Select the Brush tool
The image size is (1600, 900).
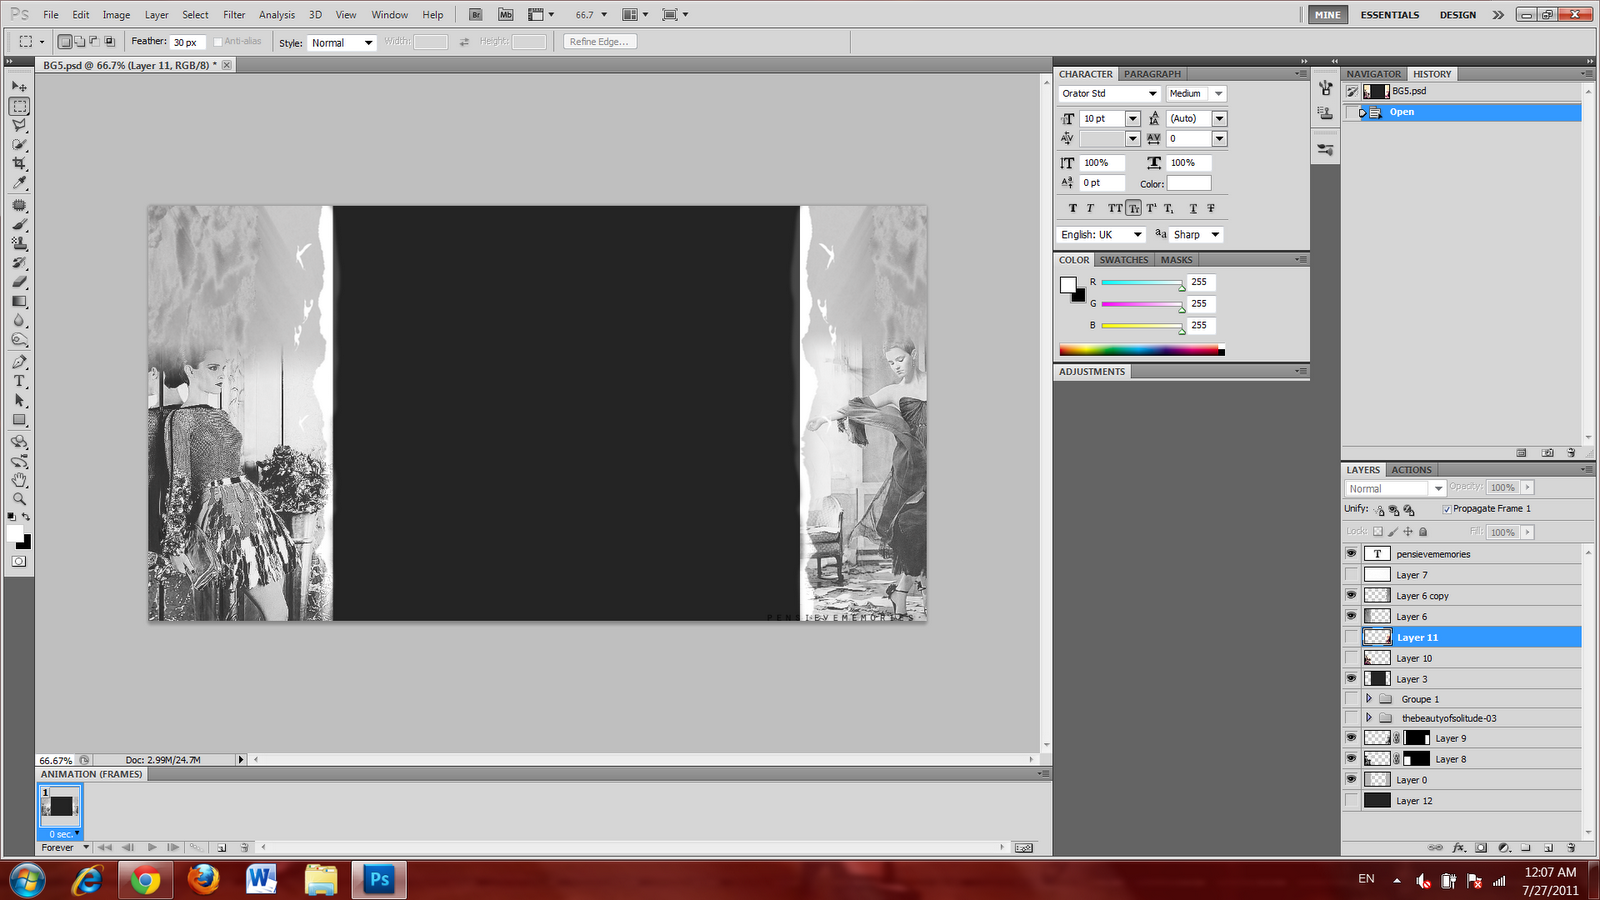pyautogui.click(x=18, y=222)
